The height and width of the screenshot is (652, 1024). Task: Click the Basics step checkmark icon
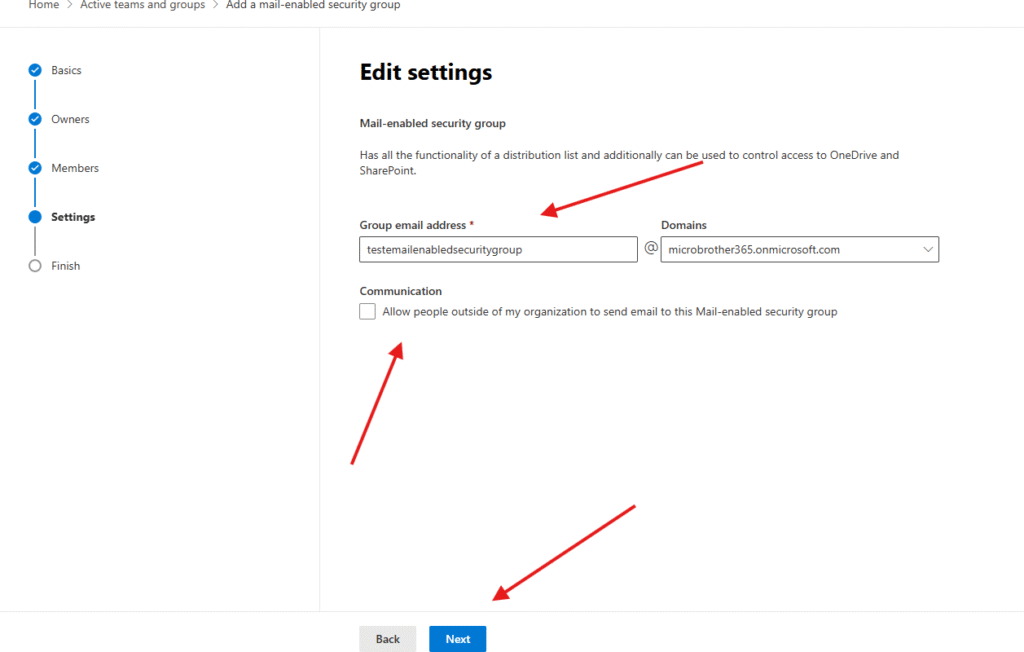35,70
